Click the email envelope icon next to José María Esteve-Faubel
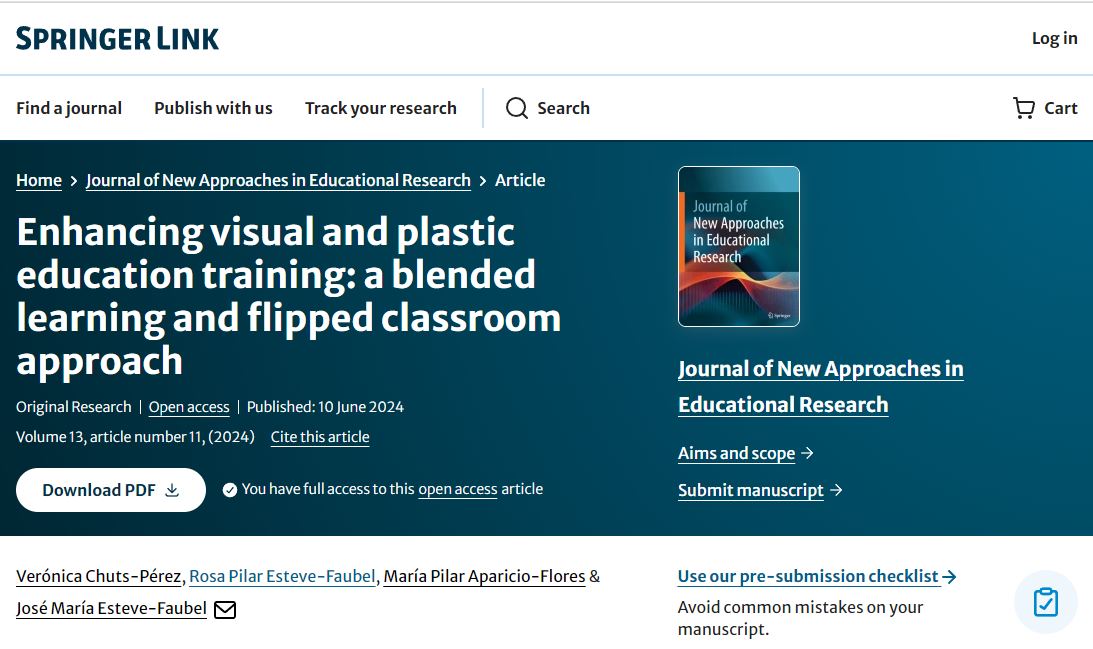This screenshot has height=649, width=1093. 224,610
